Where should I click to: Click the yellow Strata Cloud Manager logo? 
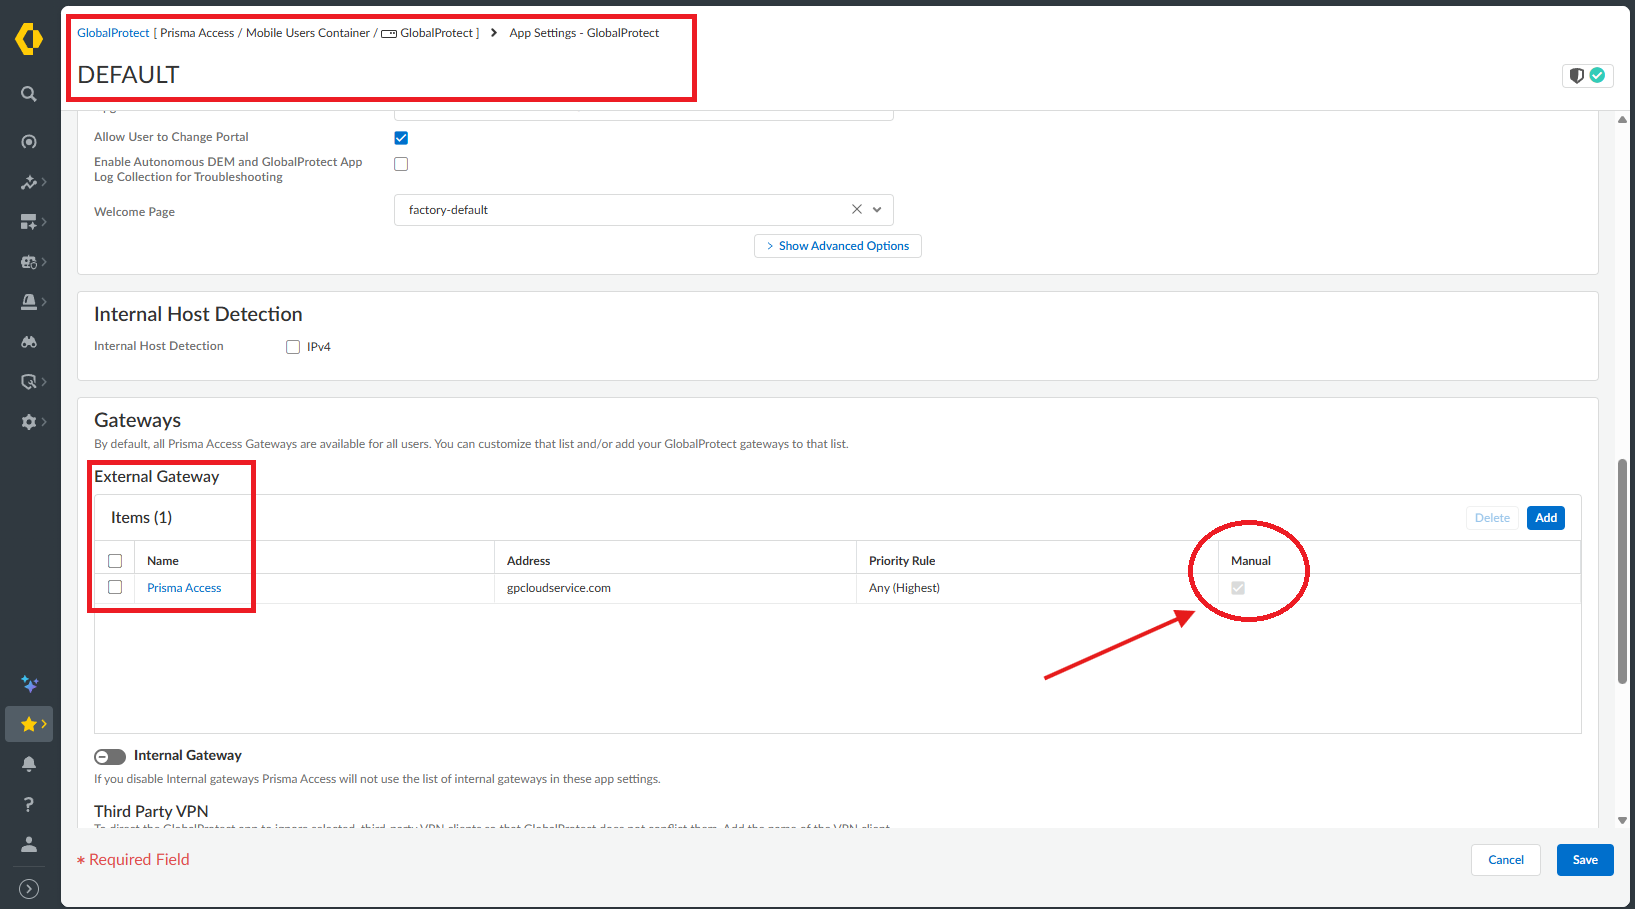[x=29, y=39]
